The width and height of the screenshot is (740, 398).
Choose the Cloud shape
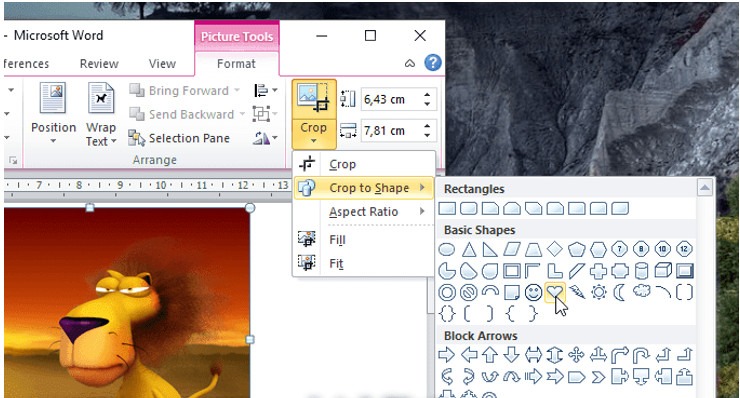[x=641, y=291]
